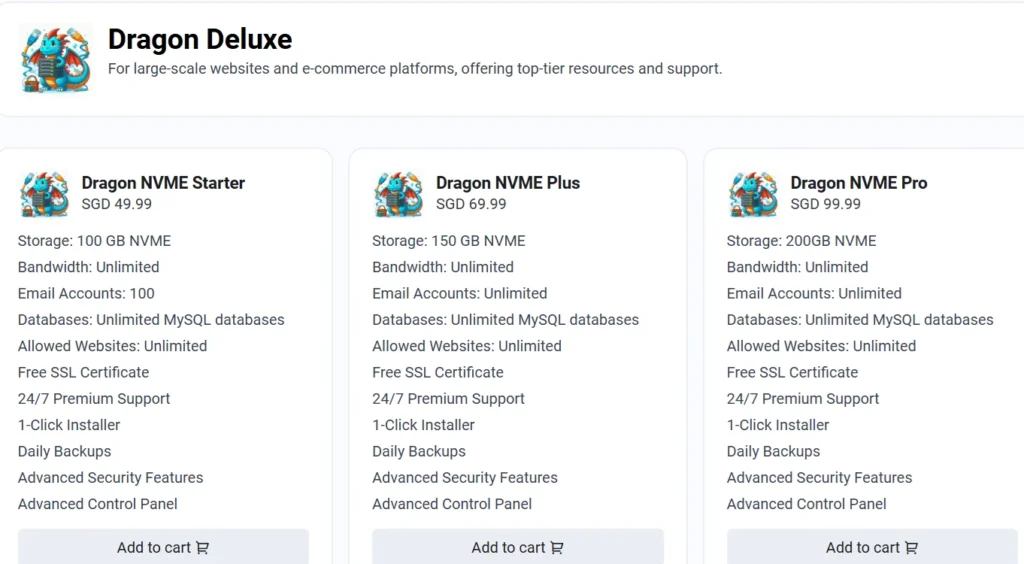Click cart icon in Pro plan button

[x=912, y=548]
